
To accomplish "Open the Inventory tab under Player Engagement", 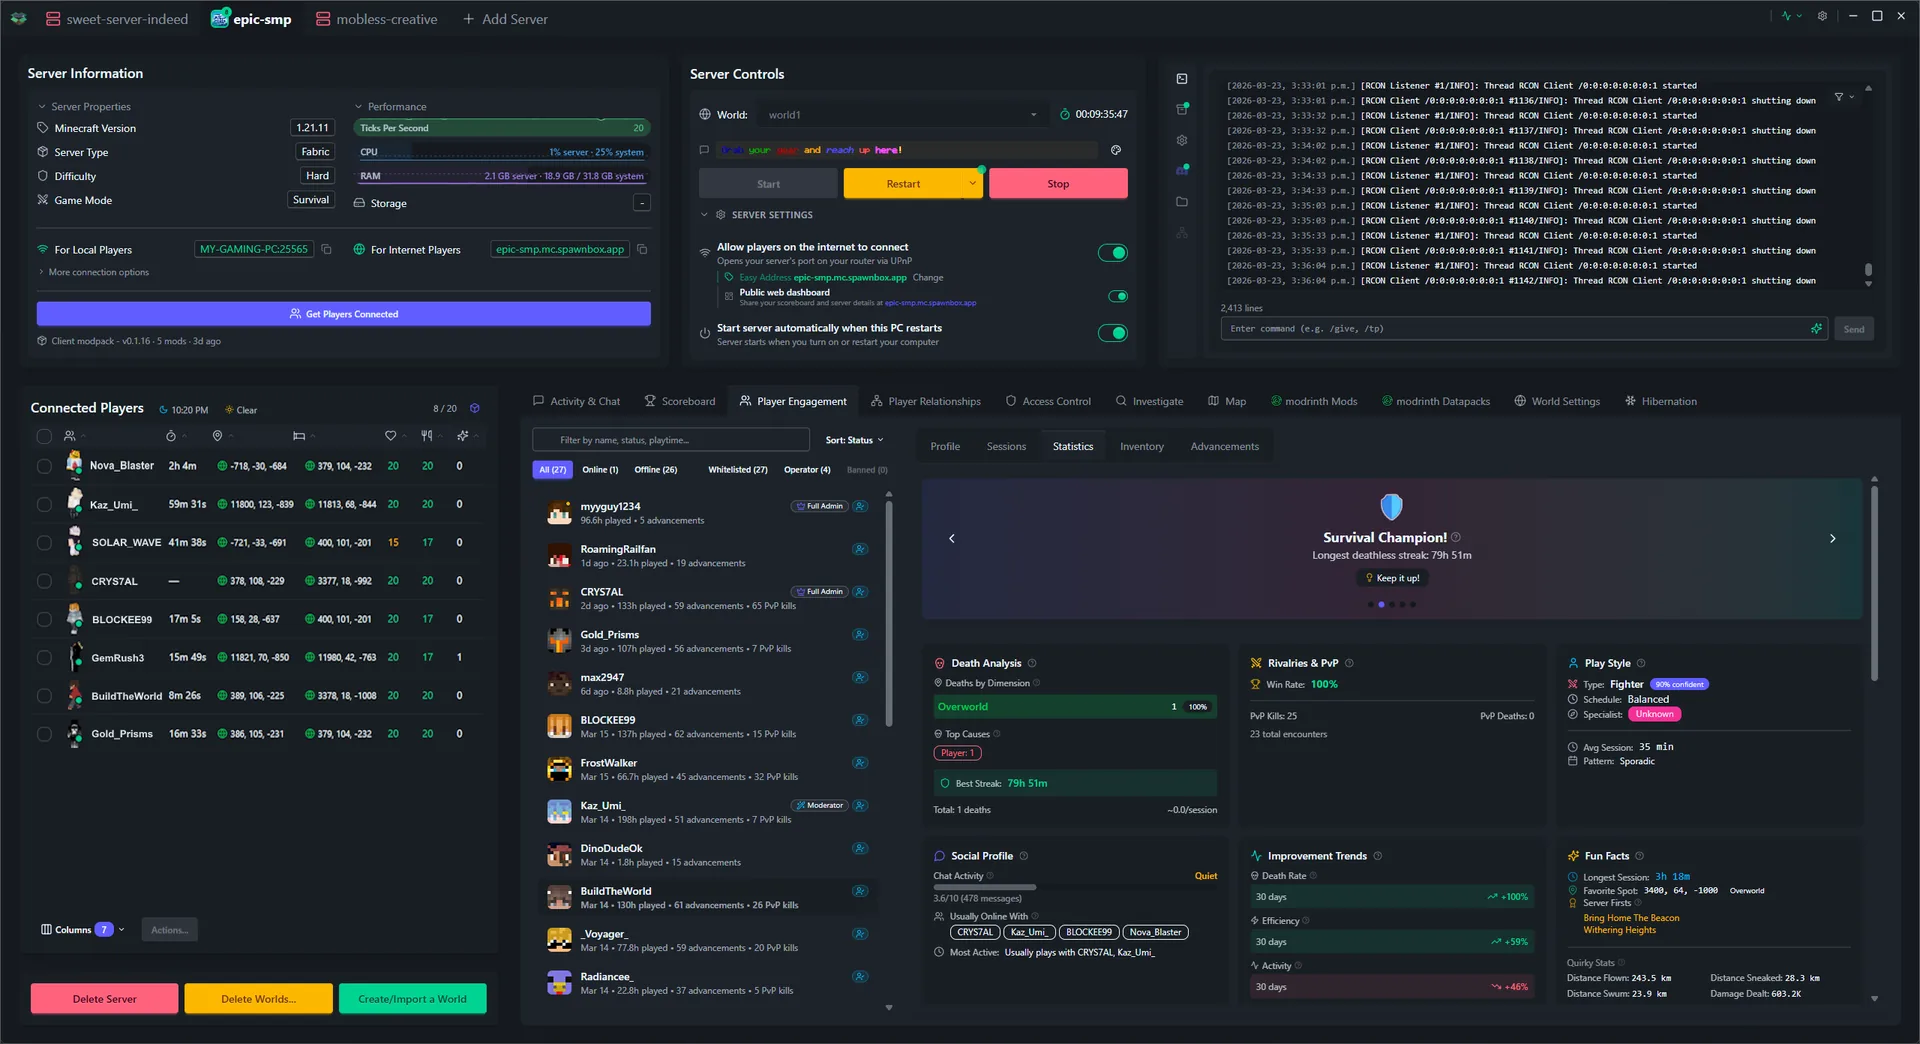I will tap(1141, 446).
